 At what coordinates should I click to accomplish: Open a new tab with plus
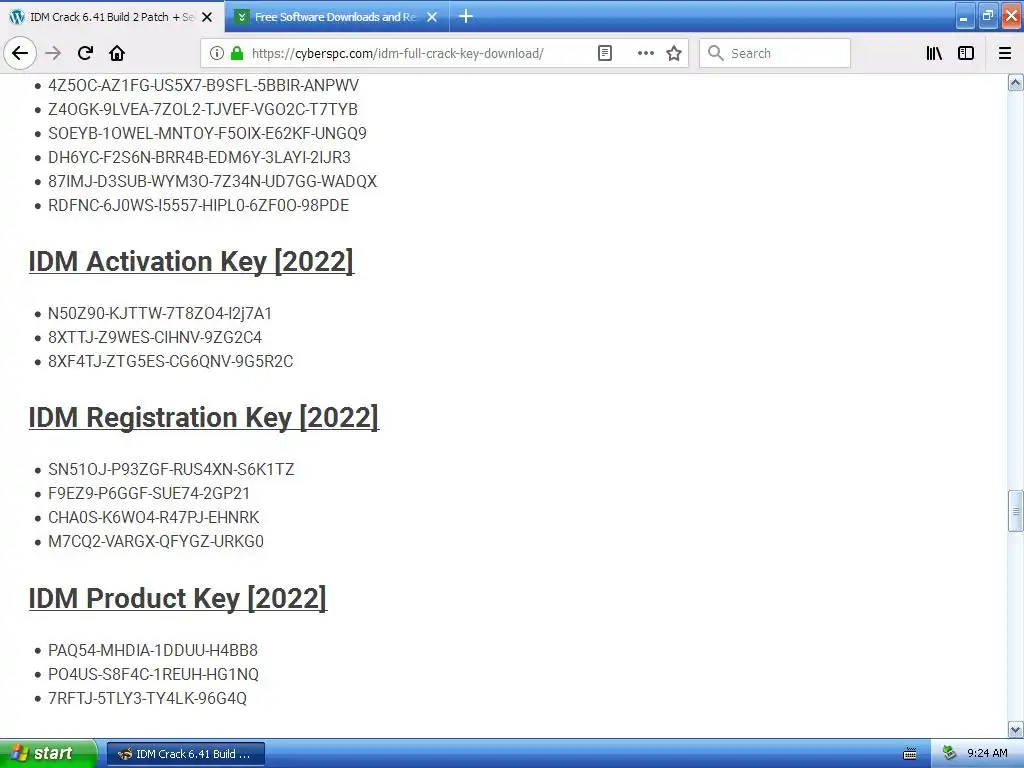(466, 16)
